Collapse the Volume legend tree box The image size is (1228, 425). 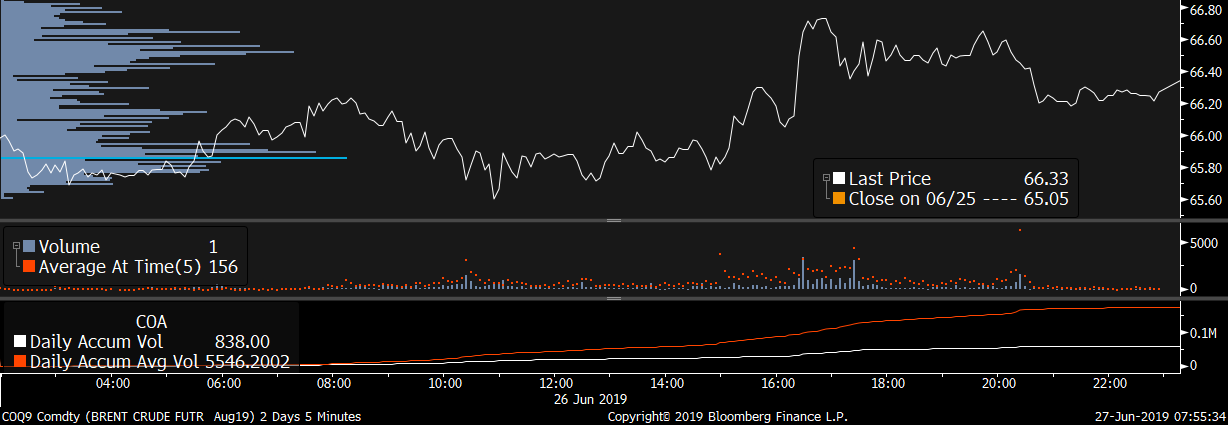click(15, 246)
